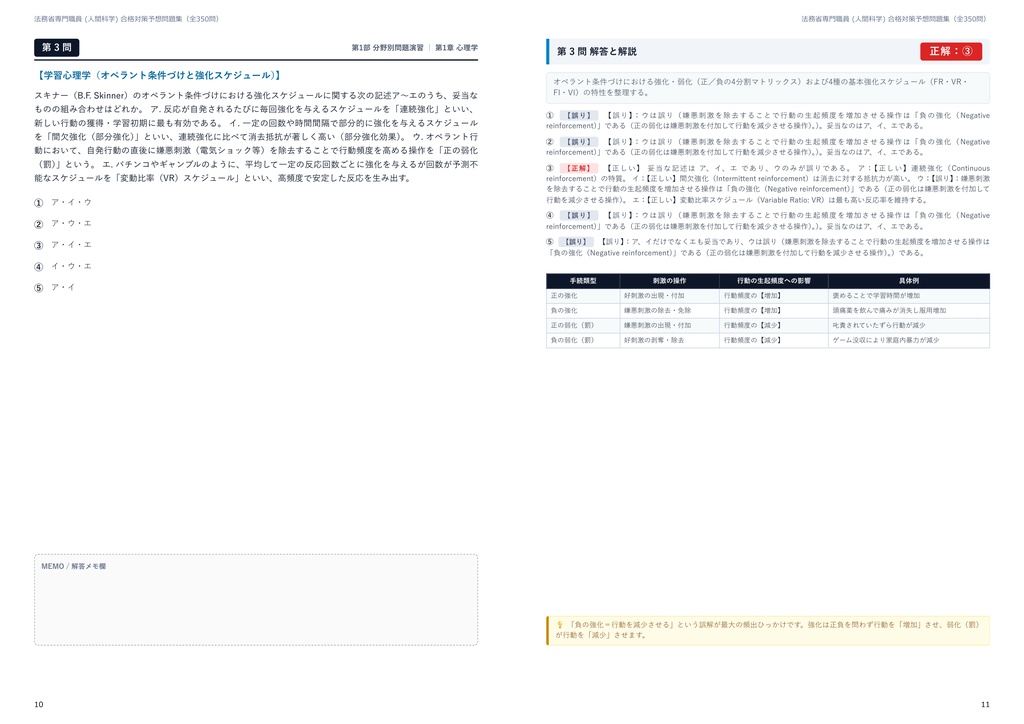This screenshot has width=1024, height=724.
Task: Click the 第1章 心理学 chapter label
Action: (x=456, y=48)
